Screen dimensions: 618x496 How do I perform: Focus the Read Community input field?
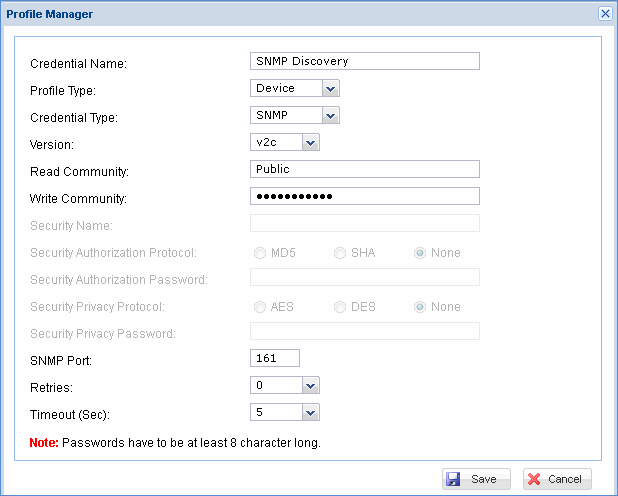(x=365, y=169)
